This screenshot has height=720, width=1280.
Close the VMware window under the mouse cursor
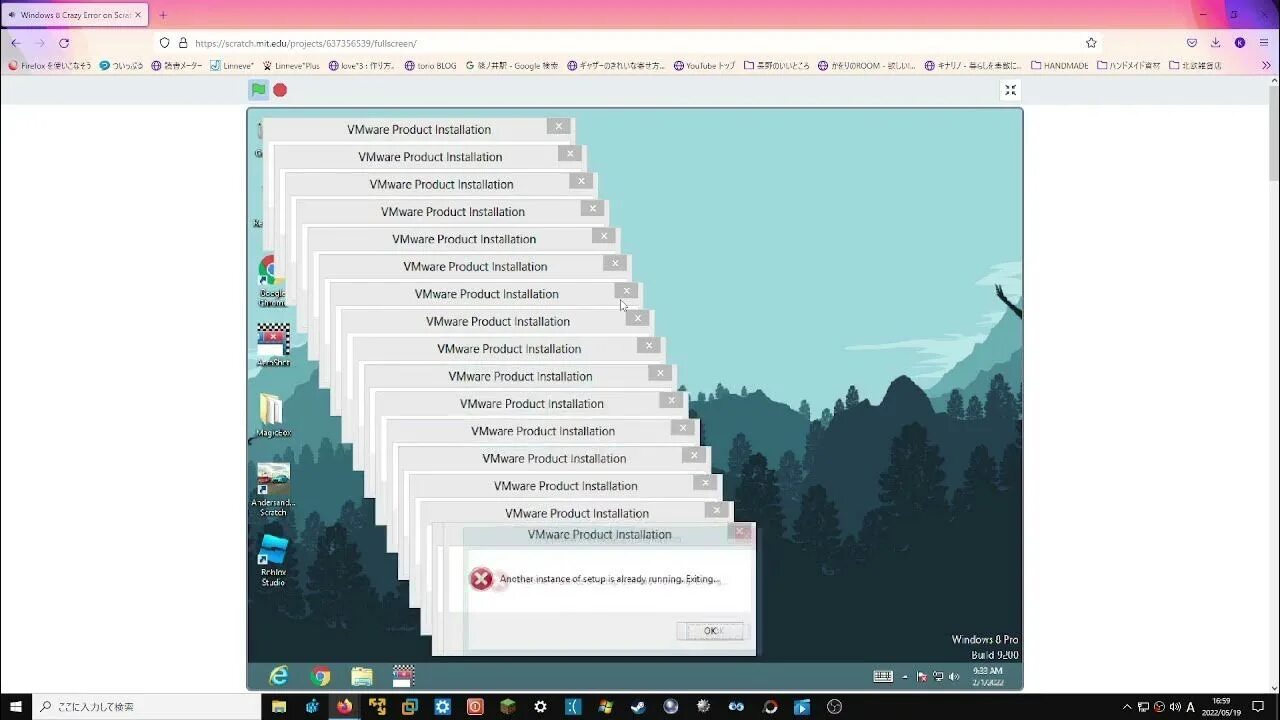(x=626, y=291)
